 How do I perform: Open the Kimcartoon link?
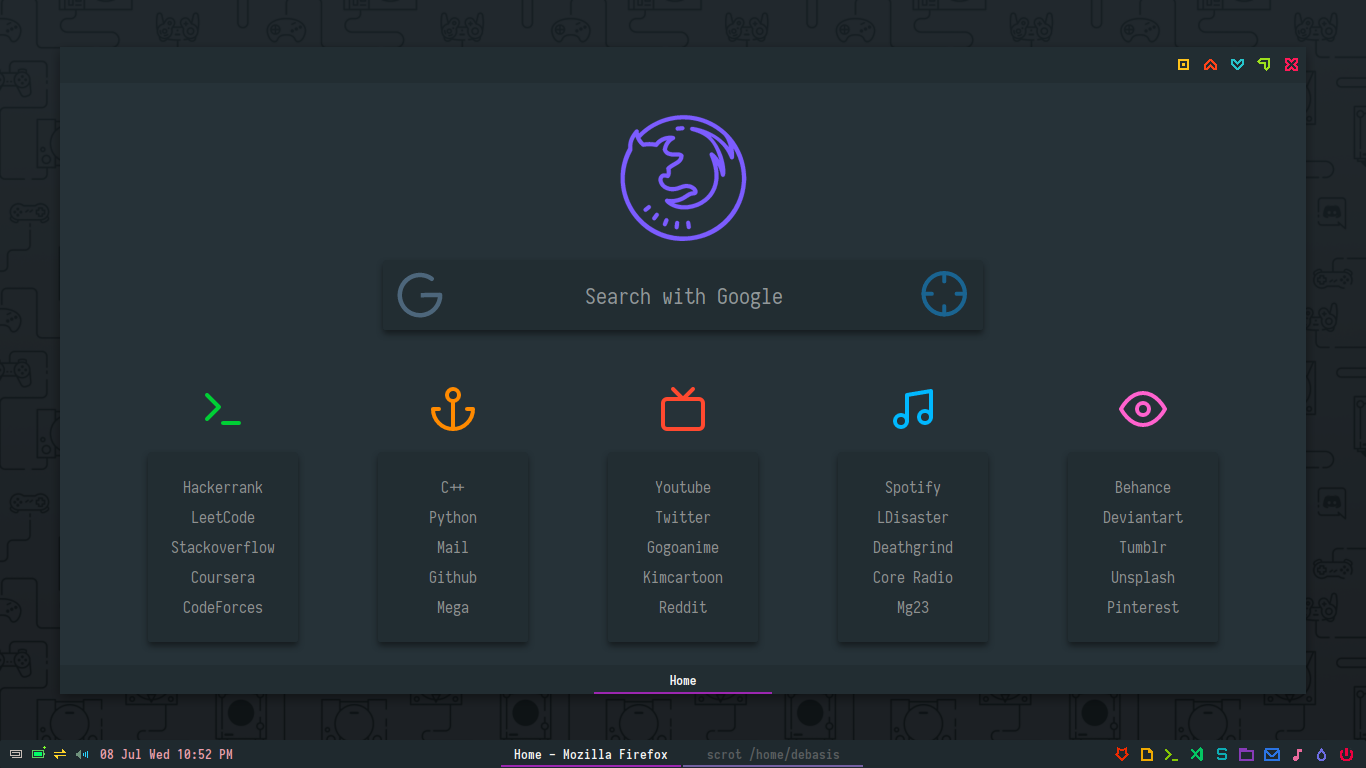(x=683, y=577)
